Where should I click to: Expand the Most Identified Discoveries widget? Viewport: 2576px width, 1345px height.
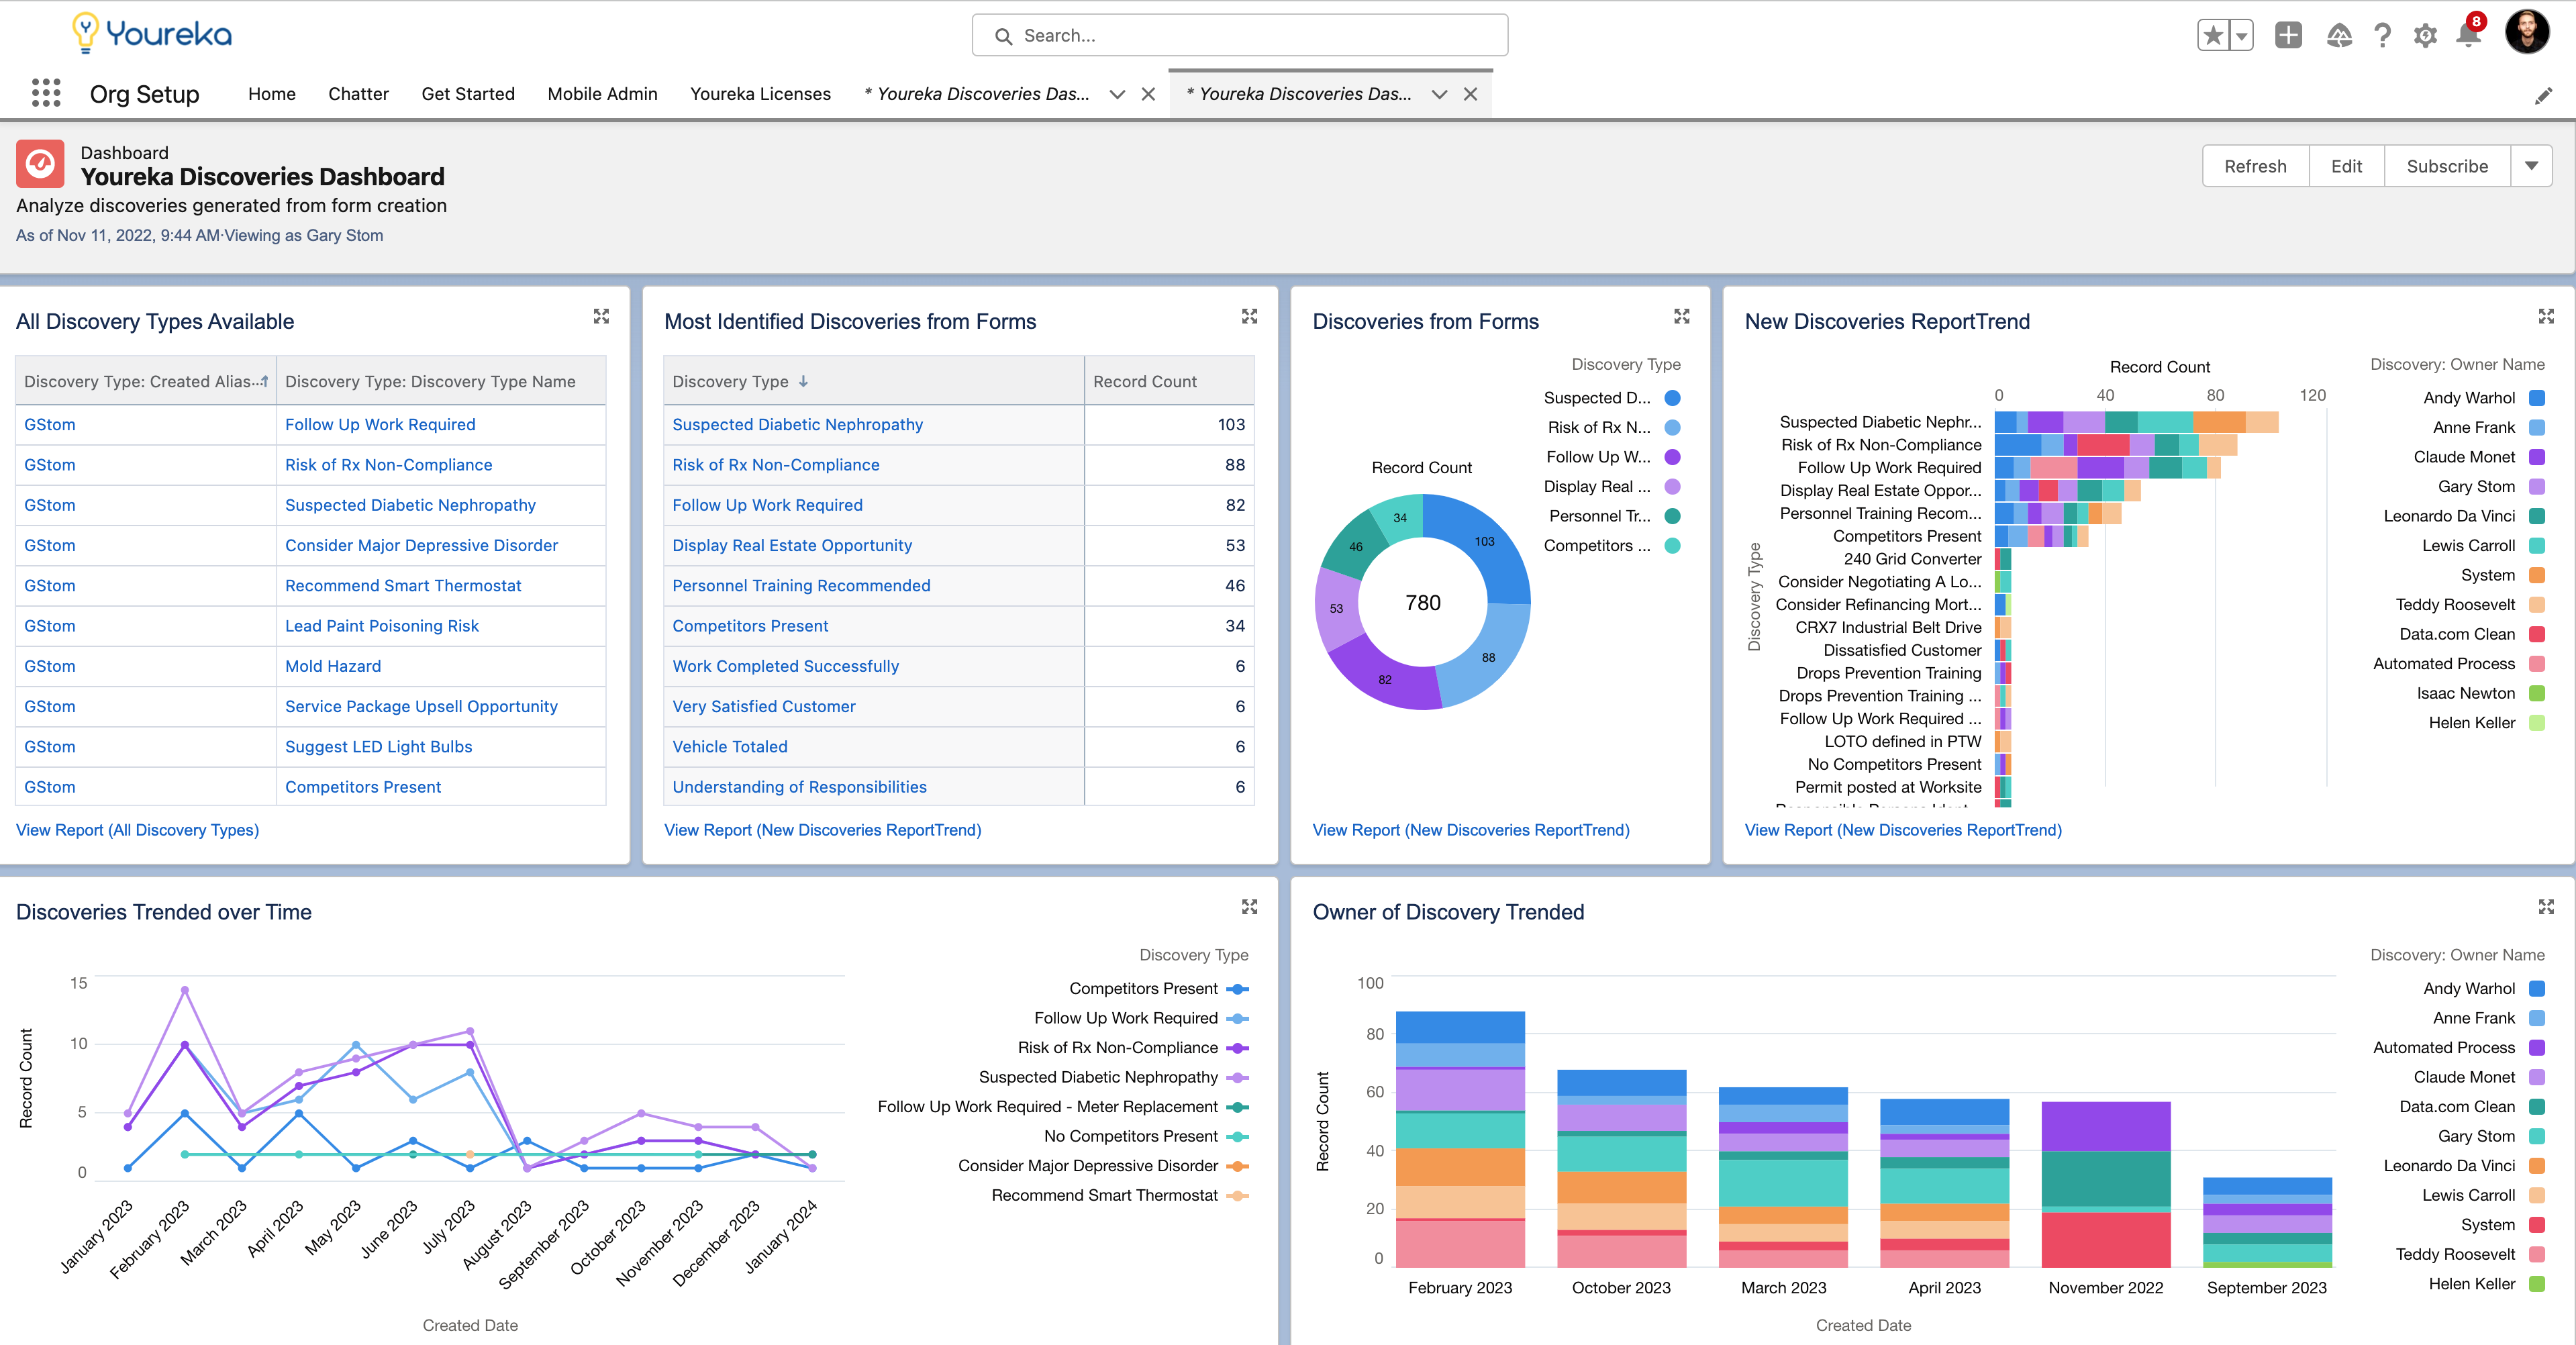tap(1249, 316)
